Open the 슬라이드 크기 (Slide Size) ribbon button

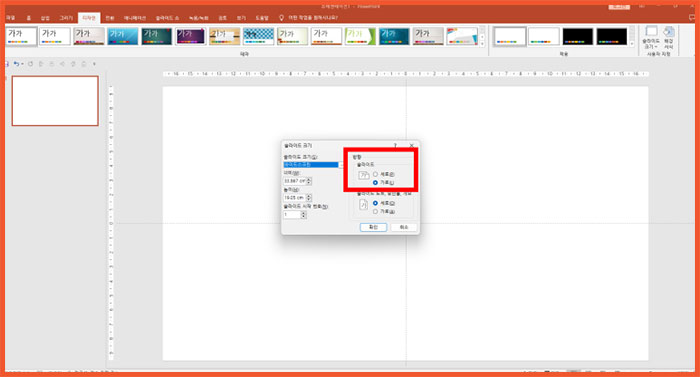point(651,38)
